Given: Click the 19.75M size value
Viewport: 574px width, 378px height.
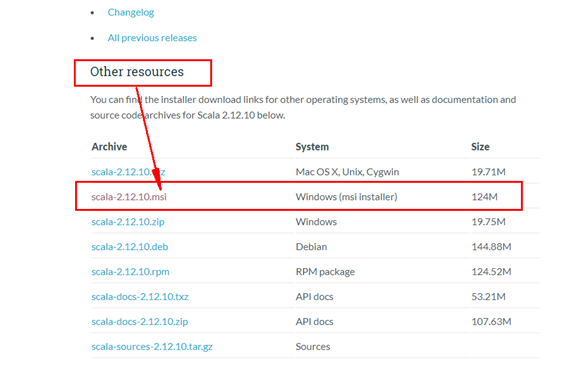Looking at the screenshot, I should click(x=488, y=222).
